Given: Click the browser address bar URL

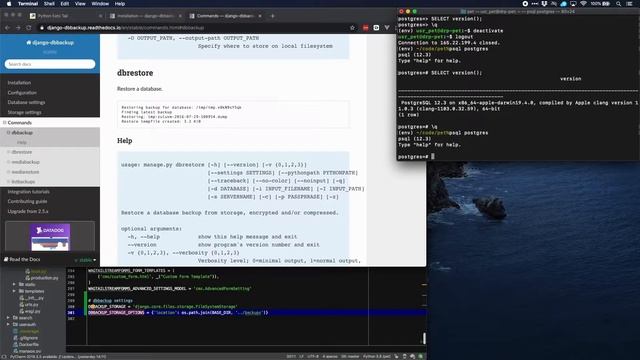Looking at the screenshot, I should click(125, 28).
